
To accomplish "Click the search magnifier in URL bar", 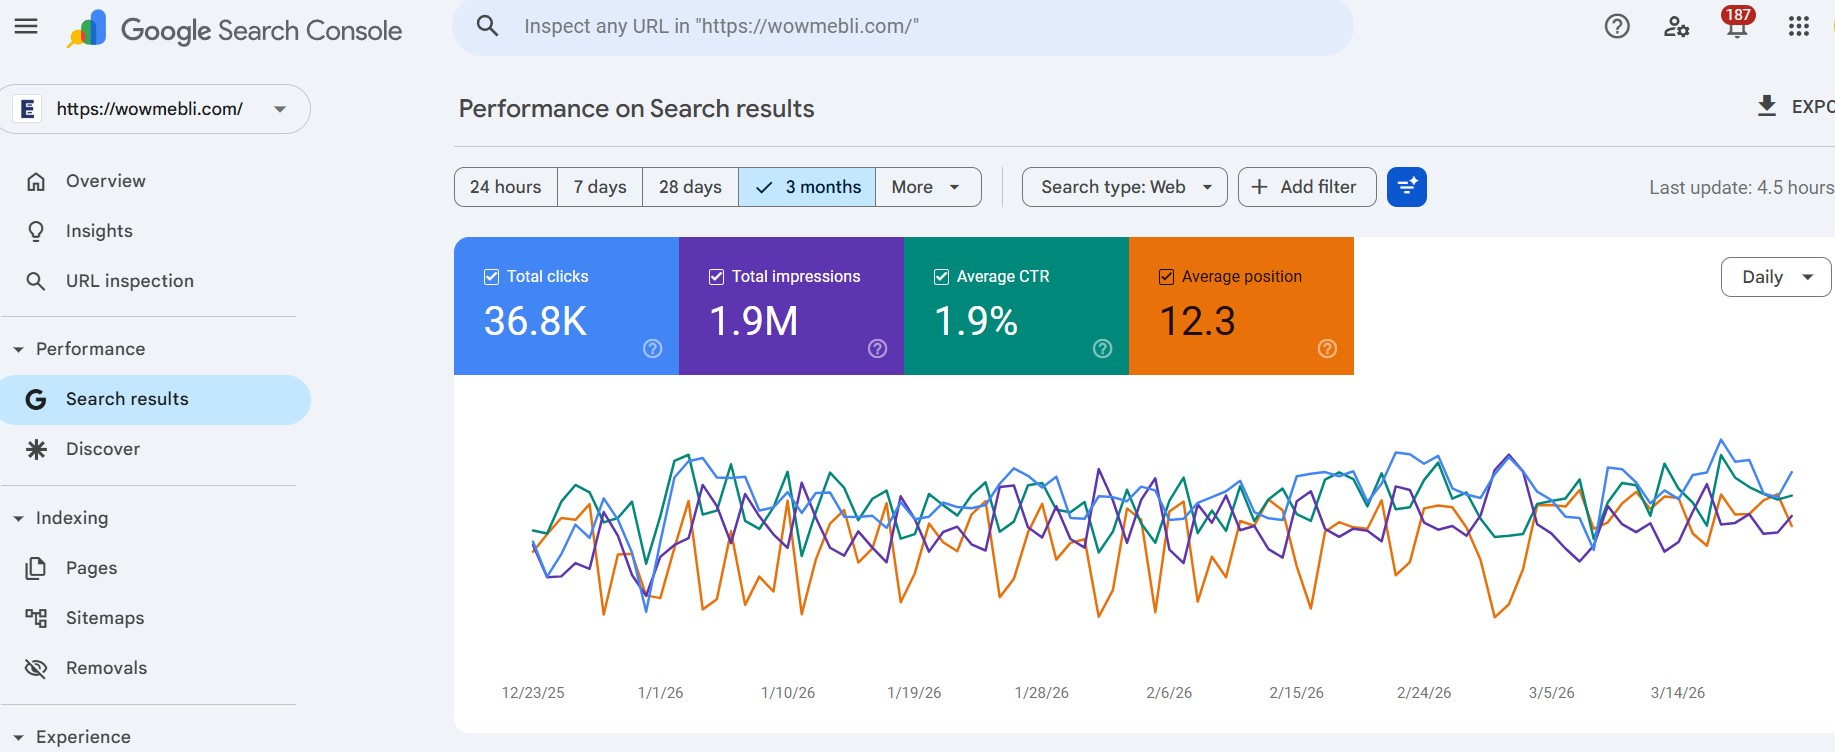I will (x=487, y=26).
